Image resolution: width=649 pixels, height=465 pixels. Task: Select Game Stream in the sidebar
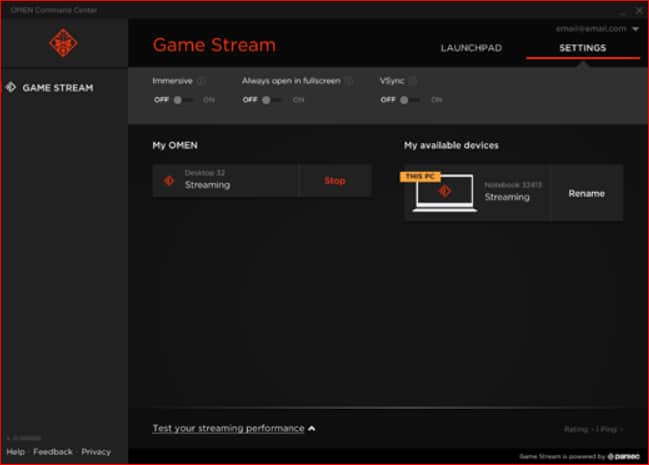point(57,87)
